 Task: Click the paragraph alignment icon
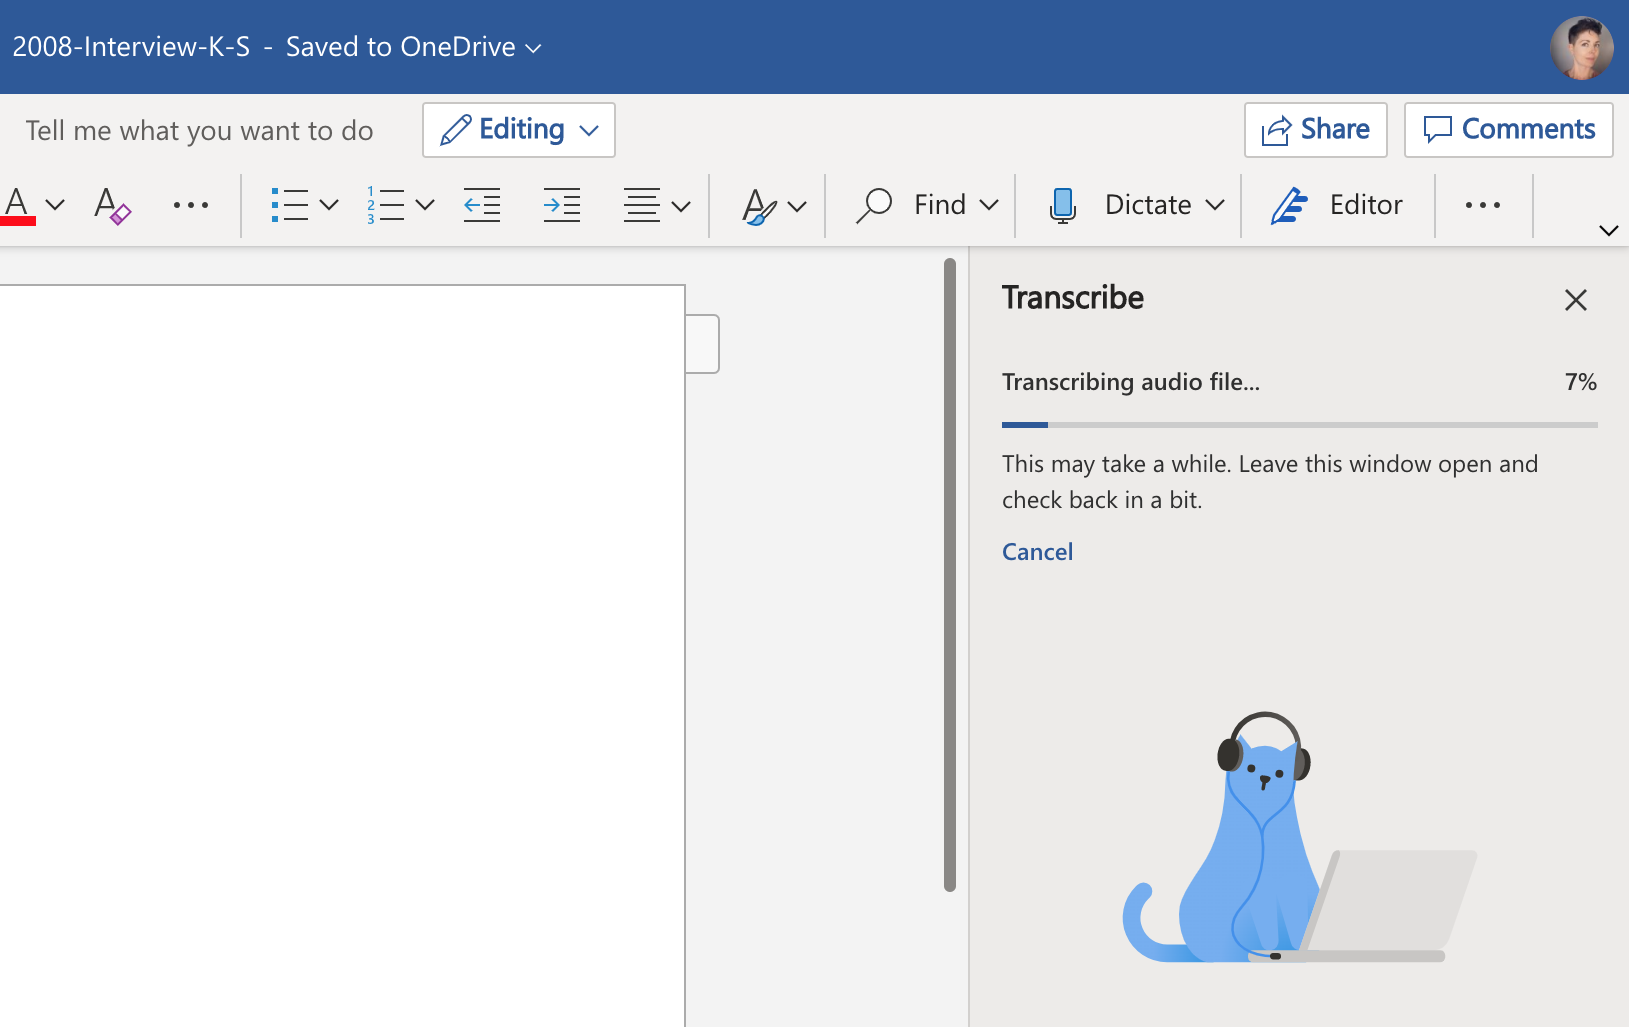[642, 205]
